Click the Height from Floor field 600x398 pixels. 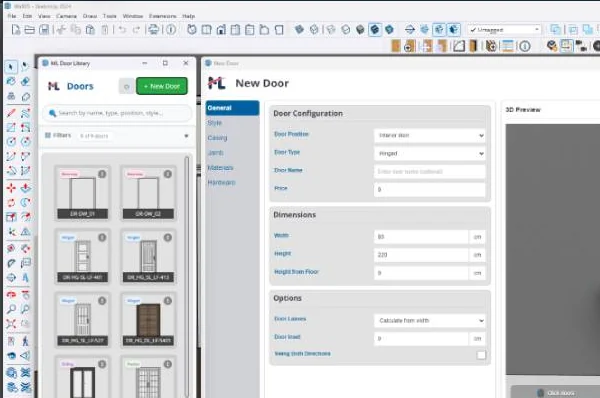(x=421, y=273)
